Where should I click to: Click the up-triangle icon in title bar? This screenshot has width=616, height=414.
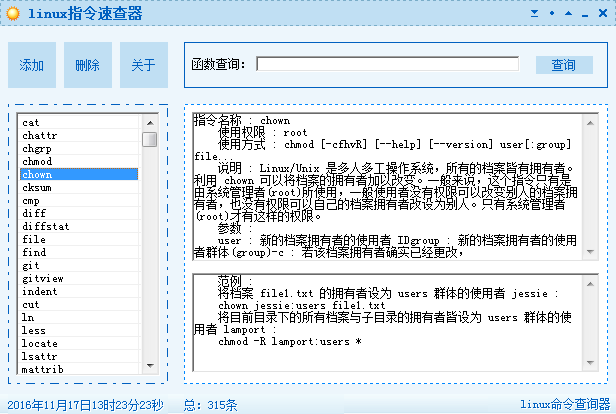[568, 13]
